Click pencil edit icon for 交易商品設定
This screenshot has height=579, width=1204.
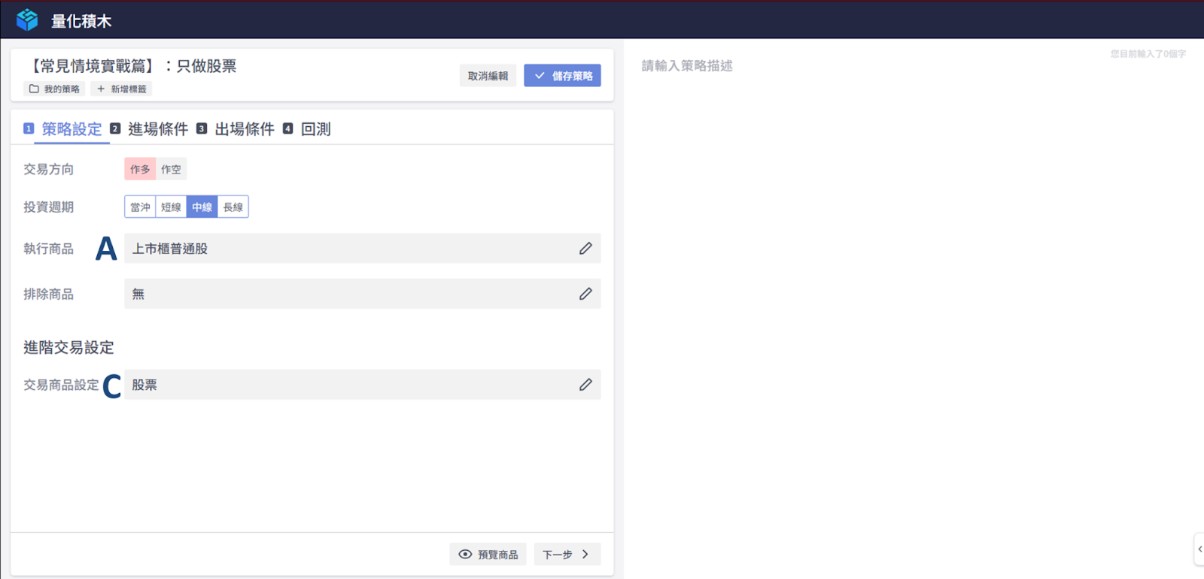pyautogui.click(x=586, y=384)
